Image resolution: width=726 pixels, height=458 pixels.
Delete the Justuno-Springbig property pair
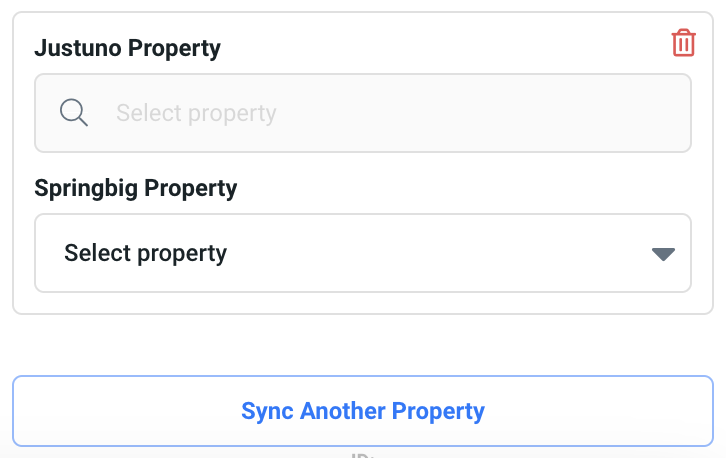pyautogui.click(x=683, y=43)
